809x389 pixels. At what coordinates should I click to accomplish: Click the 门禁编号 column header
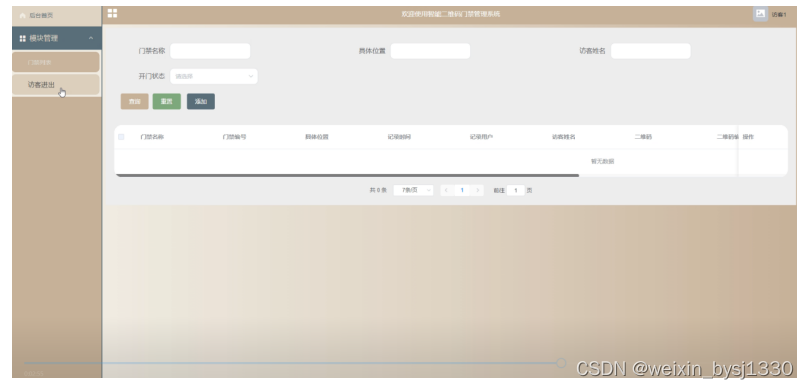pos(234,137)
